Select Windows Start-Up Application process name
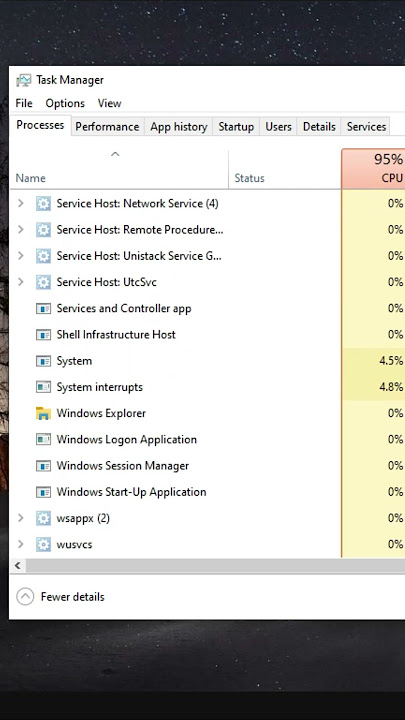The image size is (405, 720). pos(131,492)
